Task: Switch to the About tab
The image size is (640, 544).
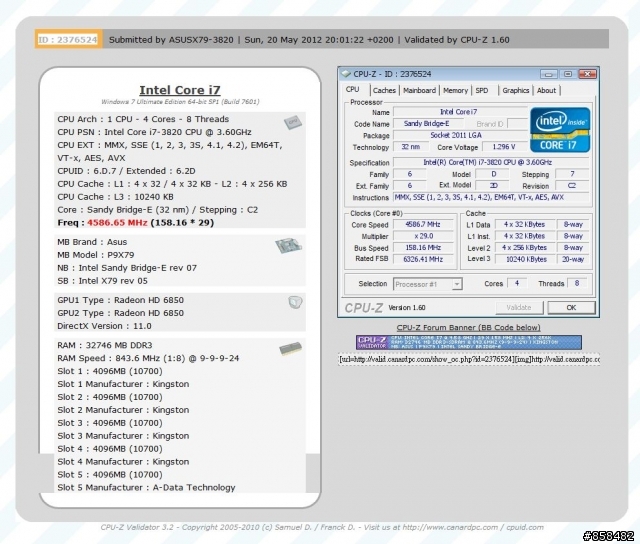Action: click(x=546, y=90)
